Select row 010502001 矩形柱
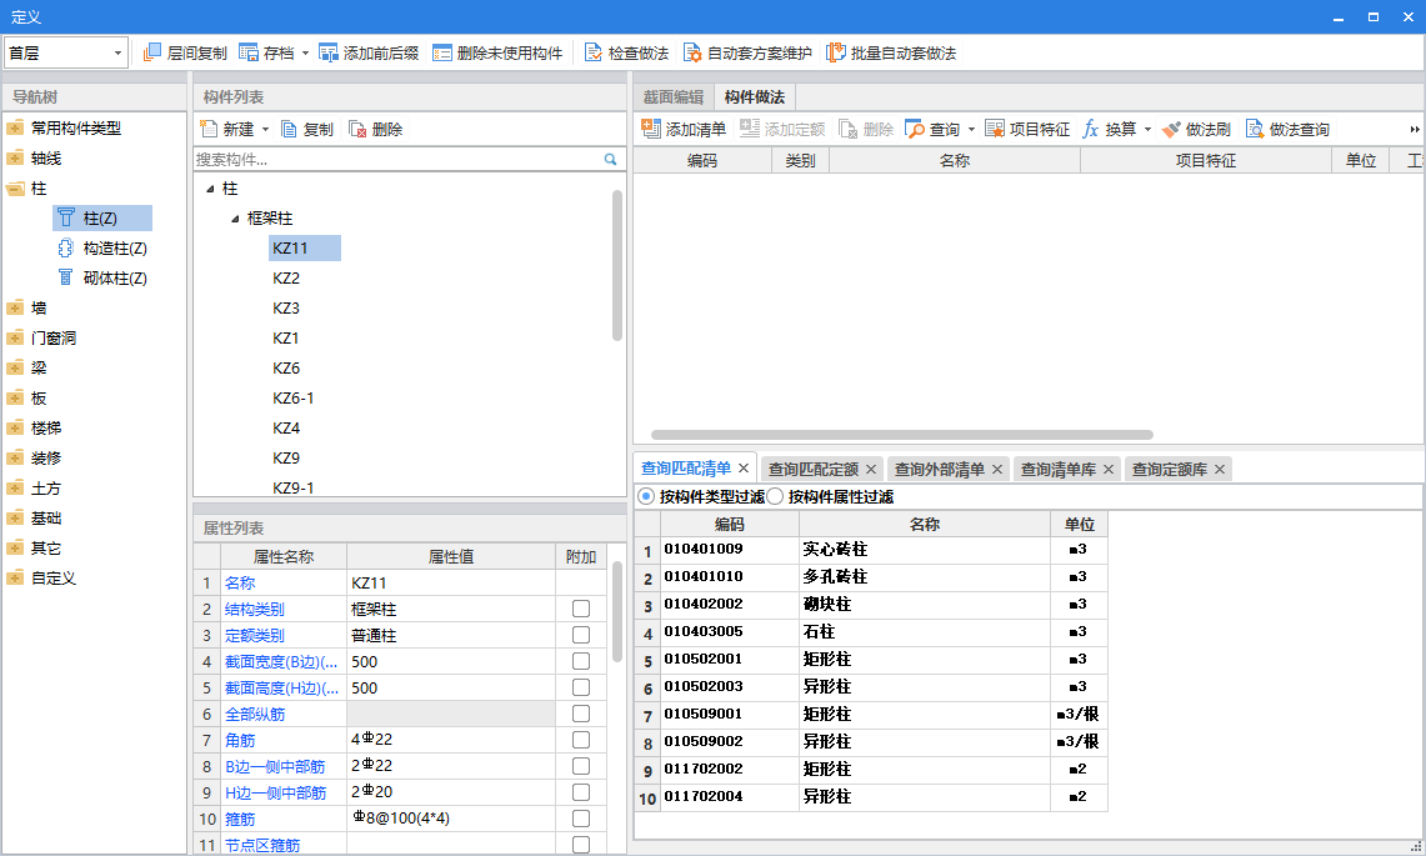The height and width of the screenshot is (856, 1426). point(870,659)
